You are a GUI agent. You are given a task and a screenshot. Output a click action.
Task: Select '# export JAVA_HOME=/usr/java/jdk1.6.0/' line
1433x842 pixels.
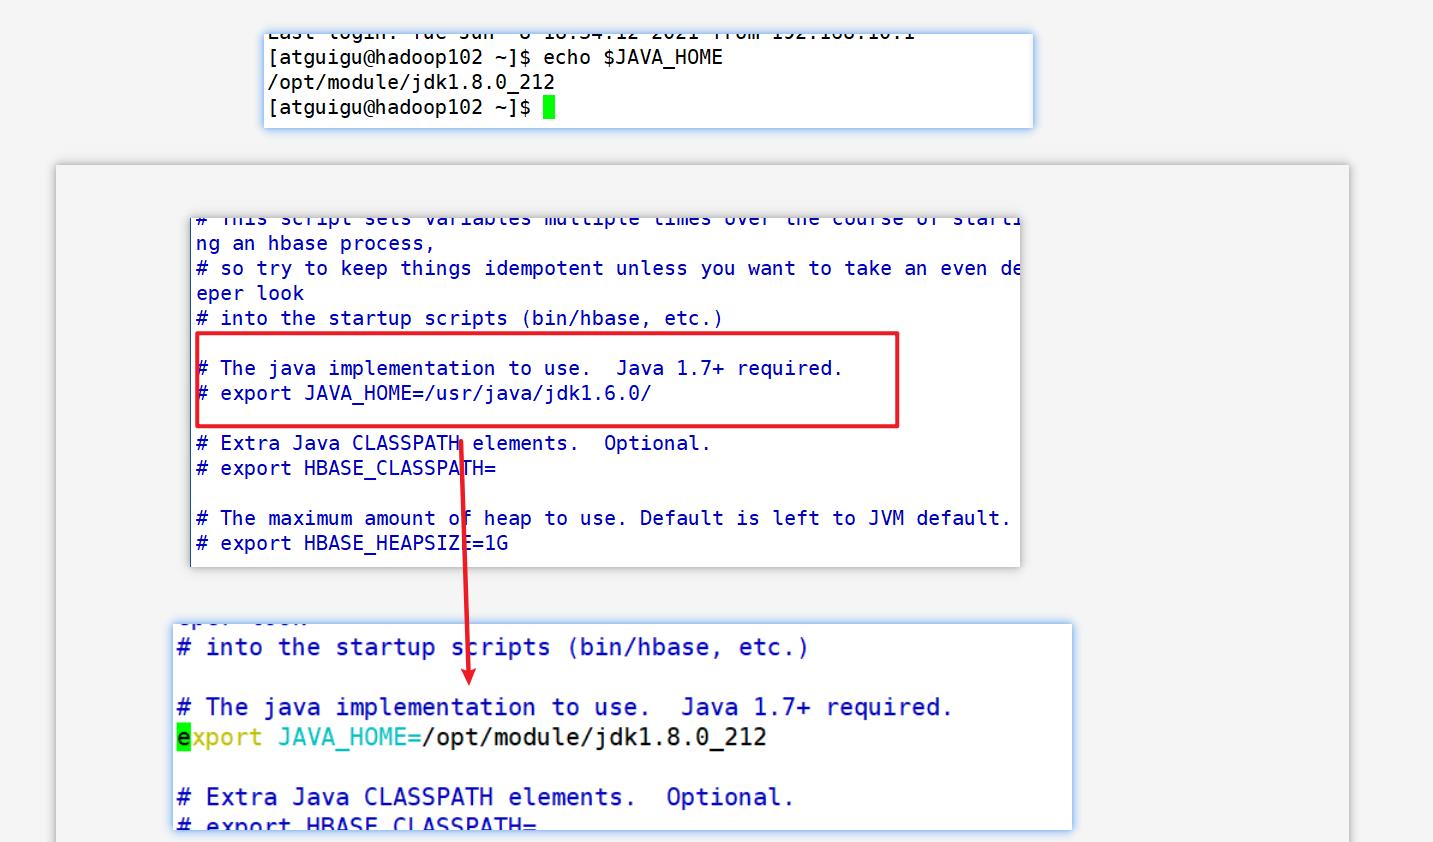[424, 394]
